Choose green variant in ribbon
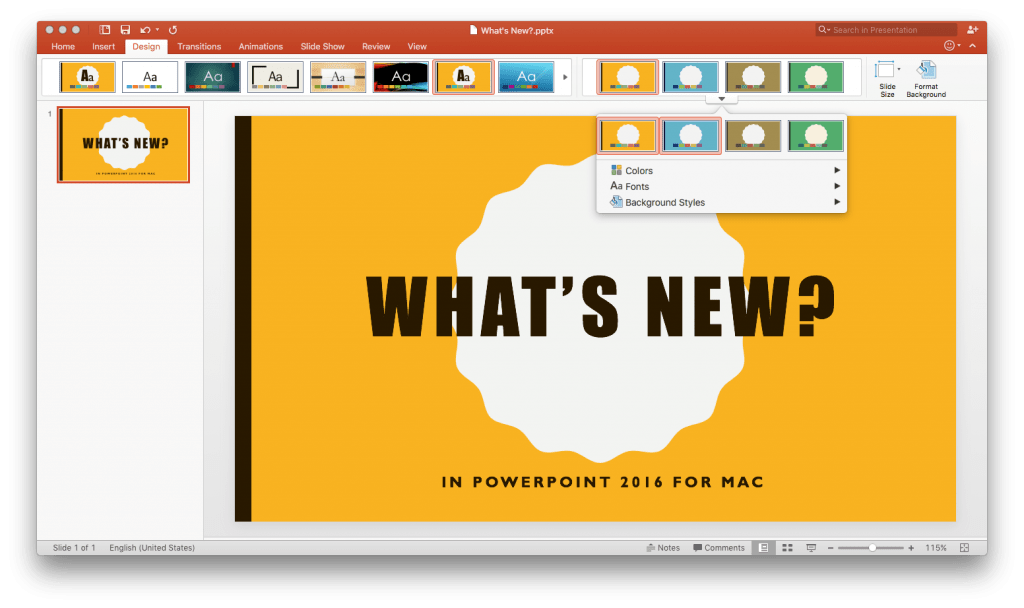Image resolution: width=1024 pixels, height=608 pixels. point(816,77)
